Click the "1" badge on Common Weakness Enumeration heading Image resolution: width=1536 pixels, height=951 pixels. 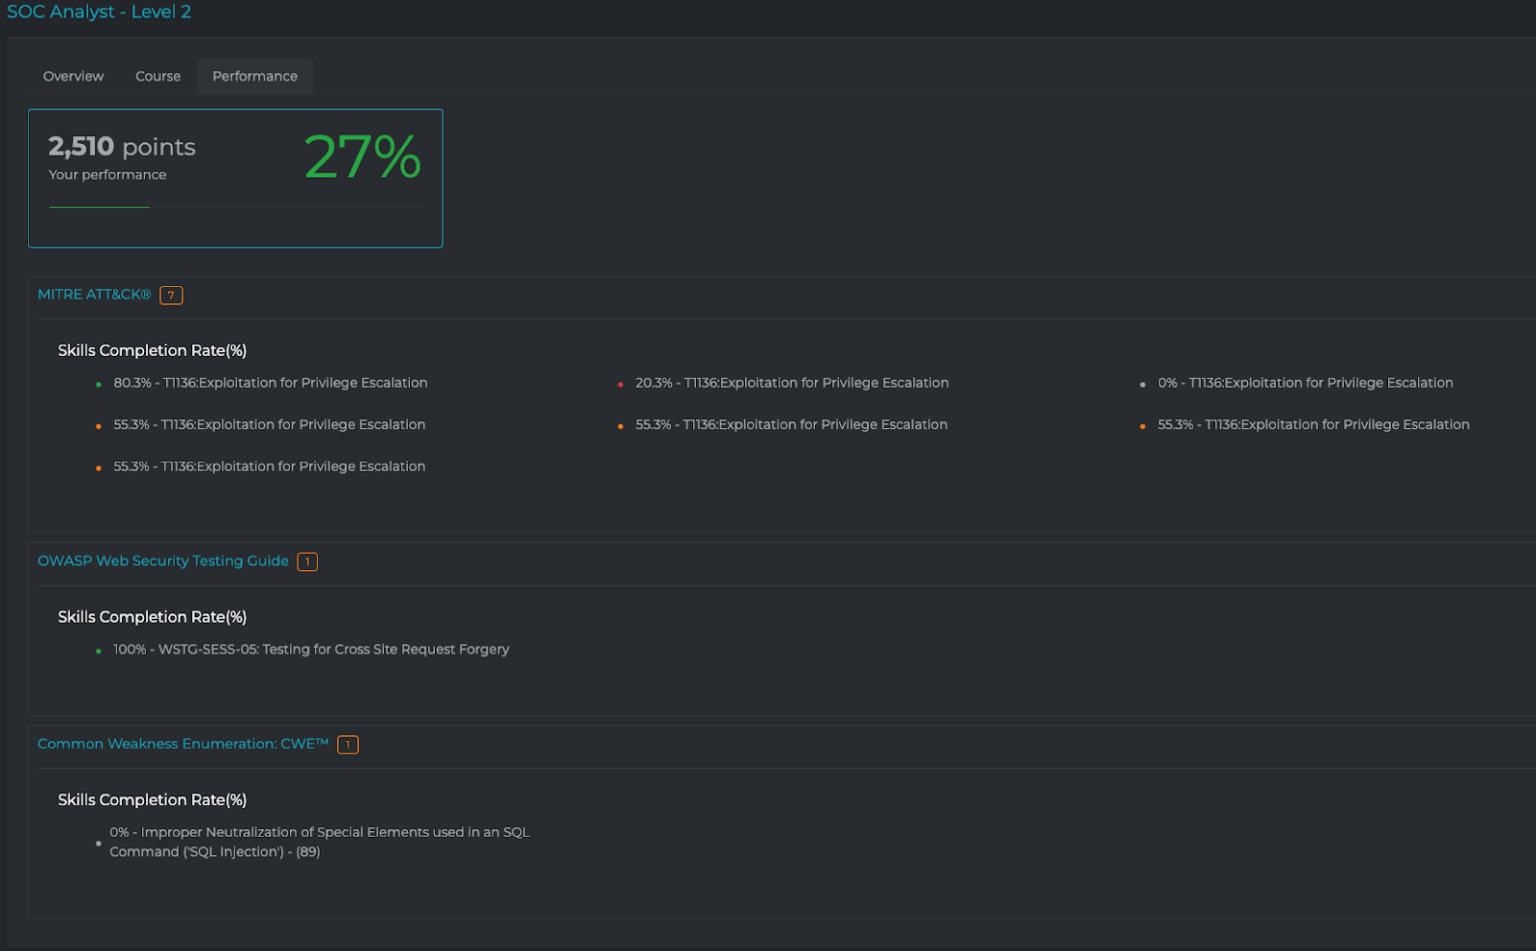[x=348, y=744]
